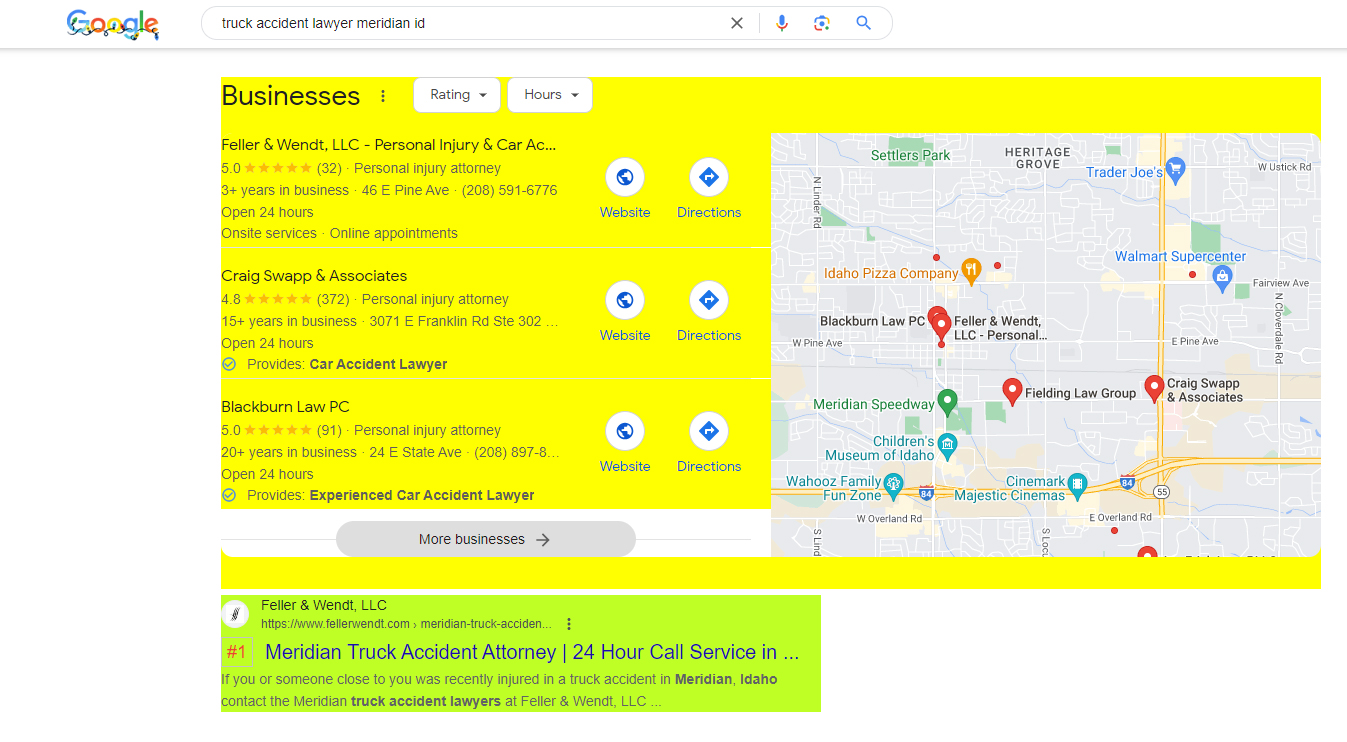Get directions to Feller & Wendt
This screenshot has height=742, width=1347.
[x=709, y=178]
